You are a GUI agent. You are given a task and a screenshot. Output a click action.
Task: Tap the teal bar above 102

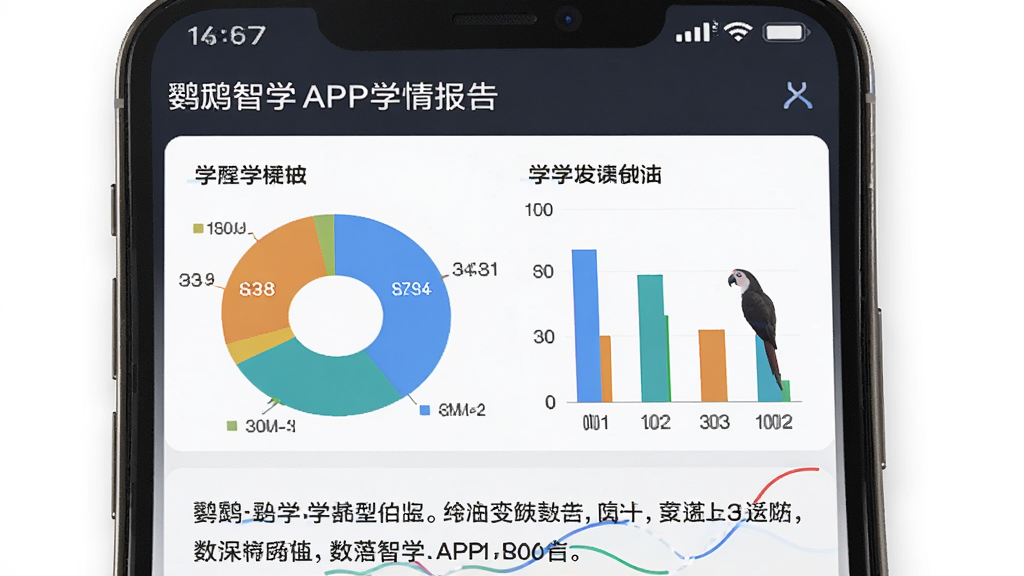coord(651,338)
